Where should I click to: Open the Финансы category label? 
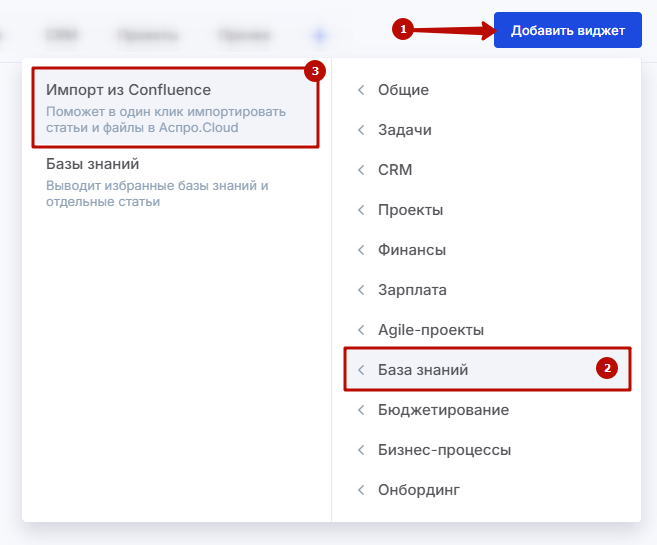click(x=412, y=250)
